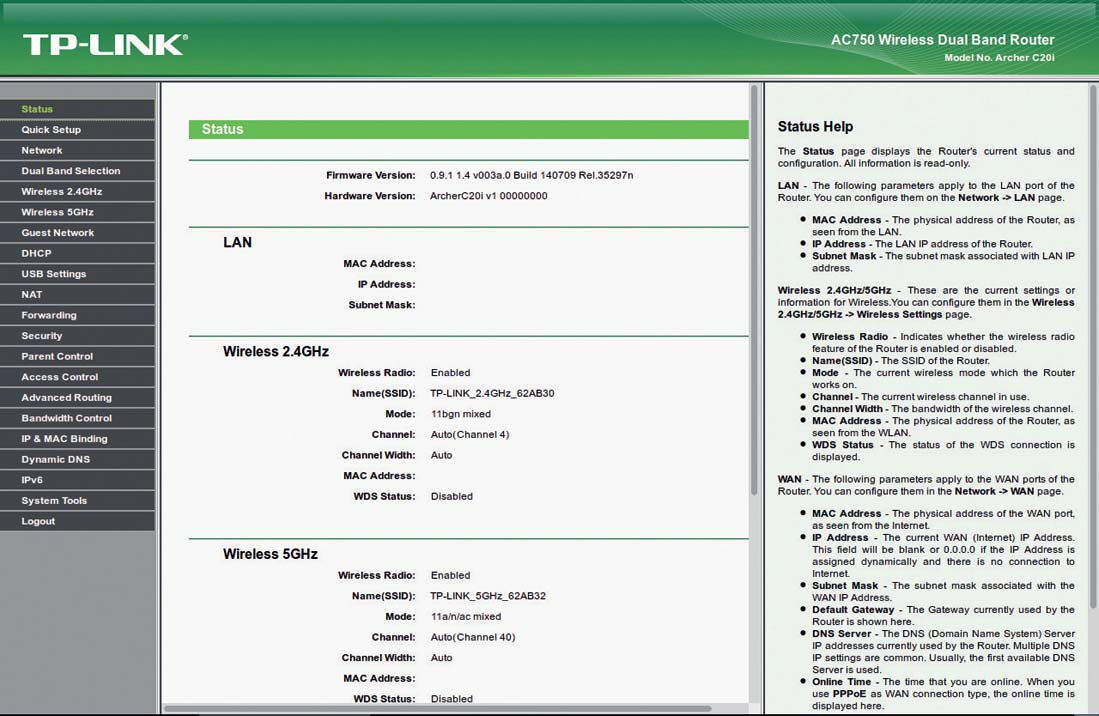The width and height of the screenshot is (1099, 716).
Task: Click the 'LAN' section heading
Action: click(x=238, y=242)
